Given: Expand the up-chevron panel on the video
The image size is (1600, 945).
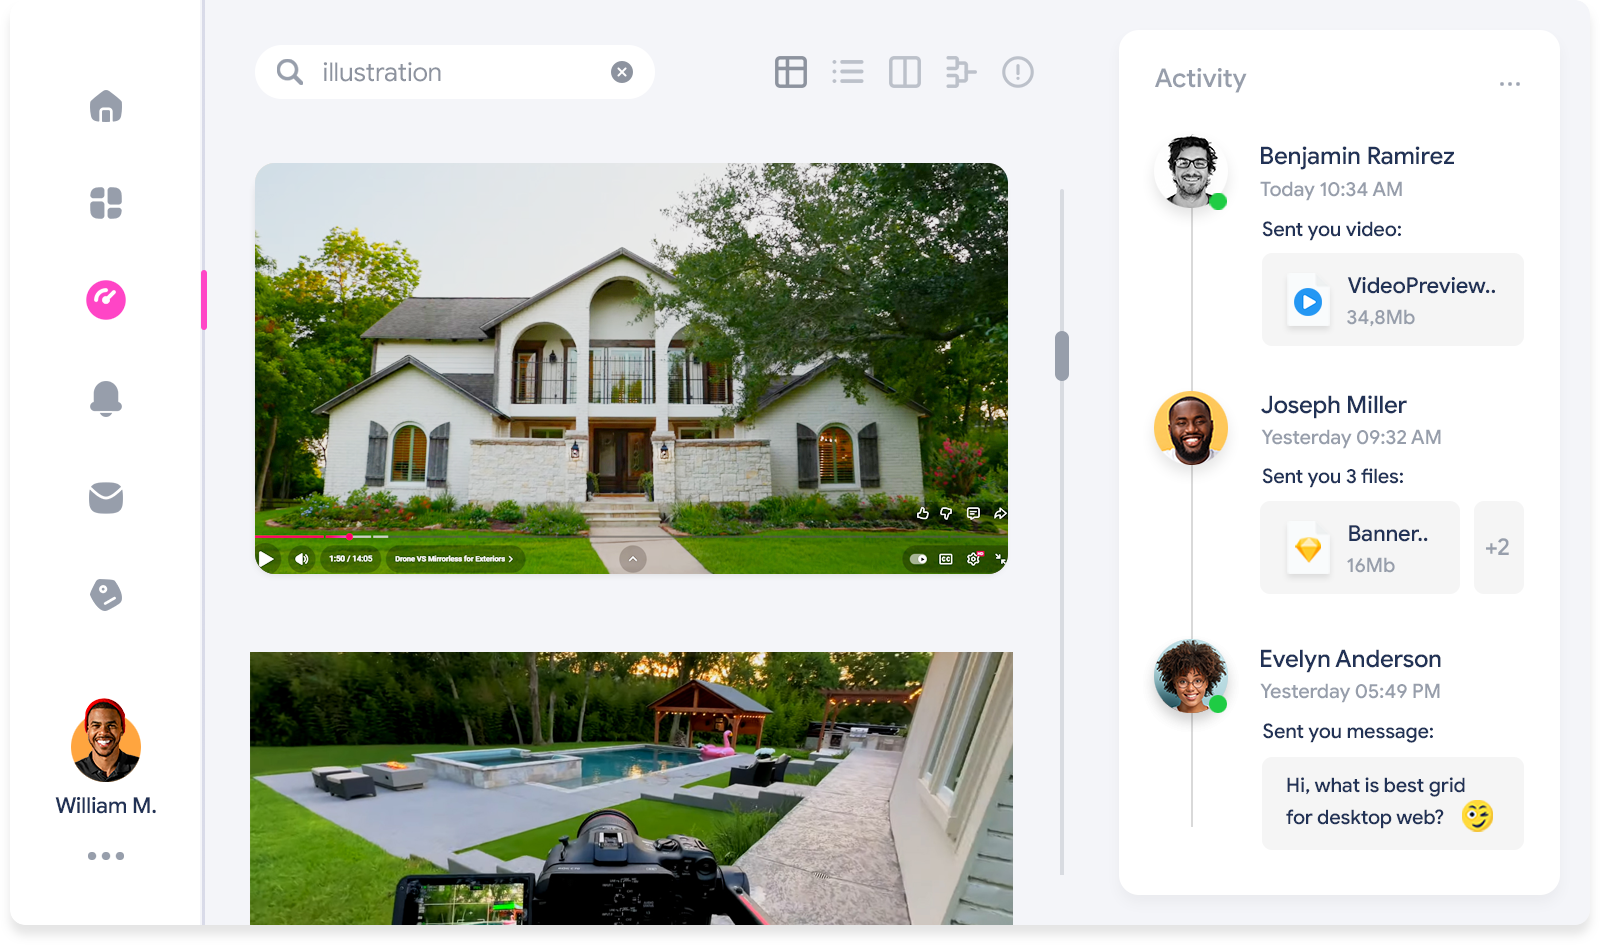Looking at the screenshot, I should [x=633, y=559].
